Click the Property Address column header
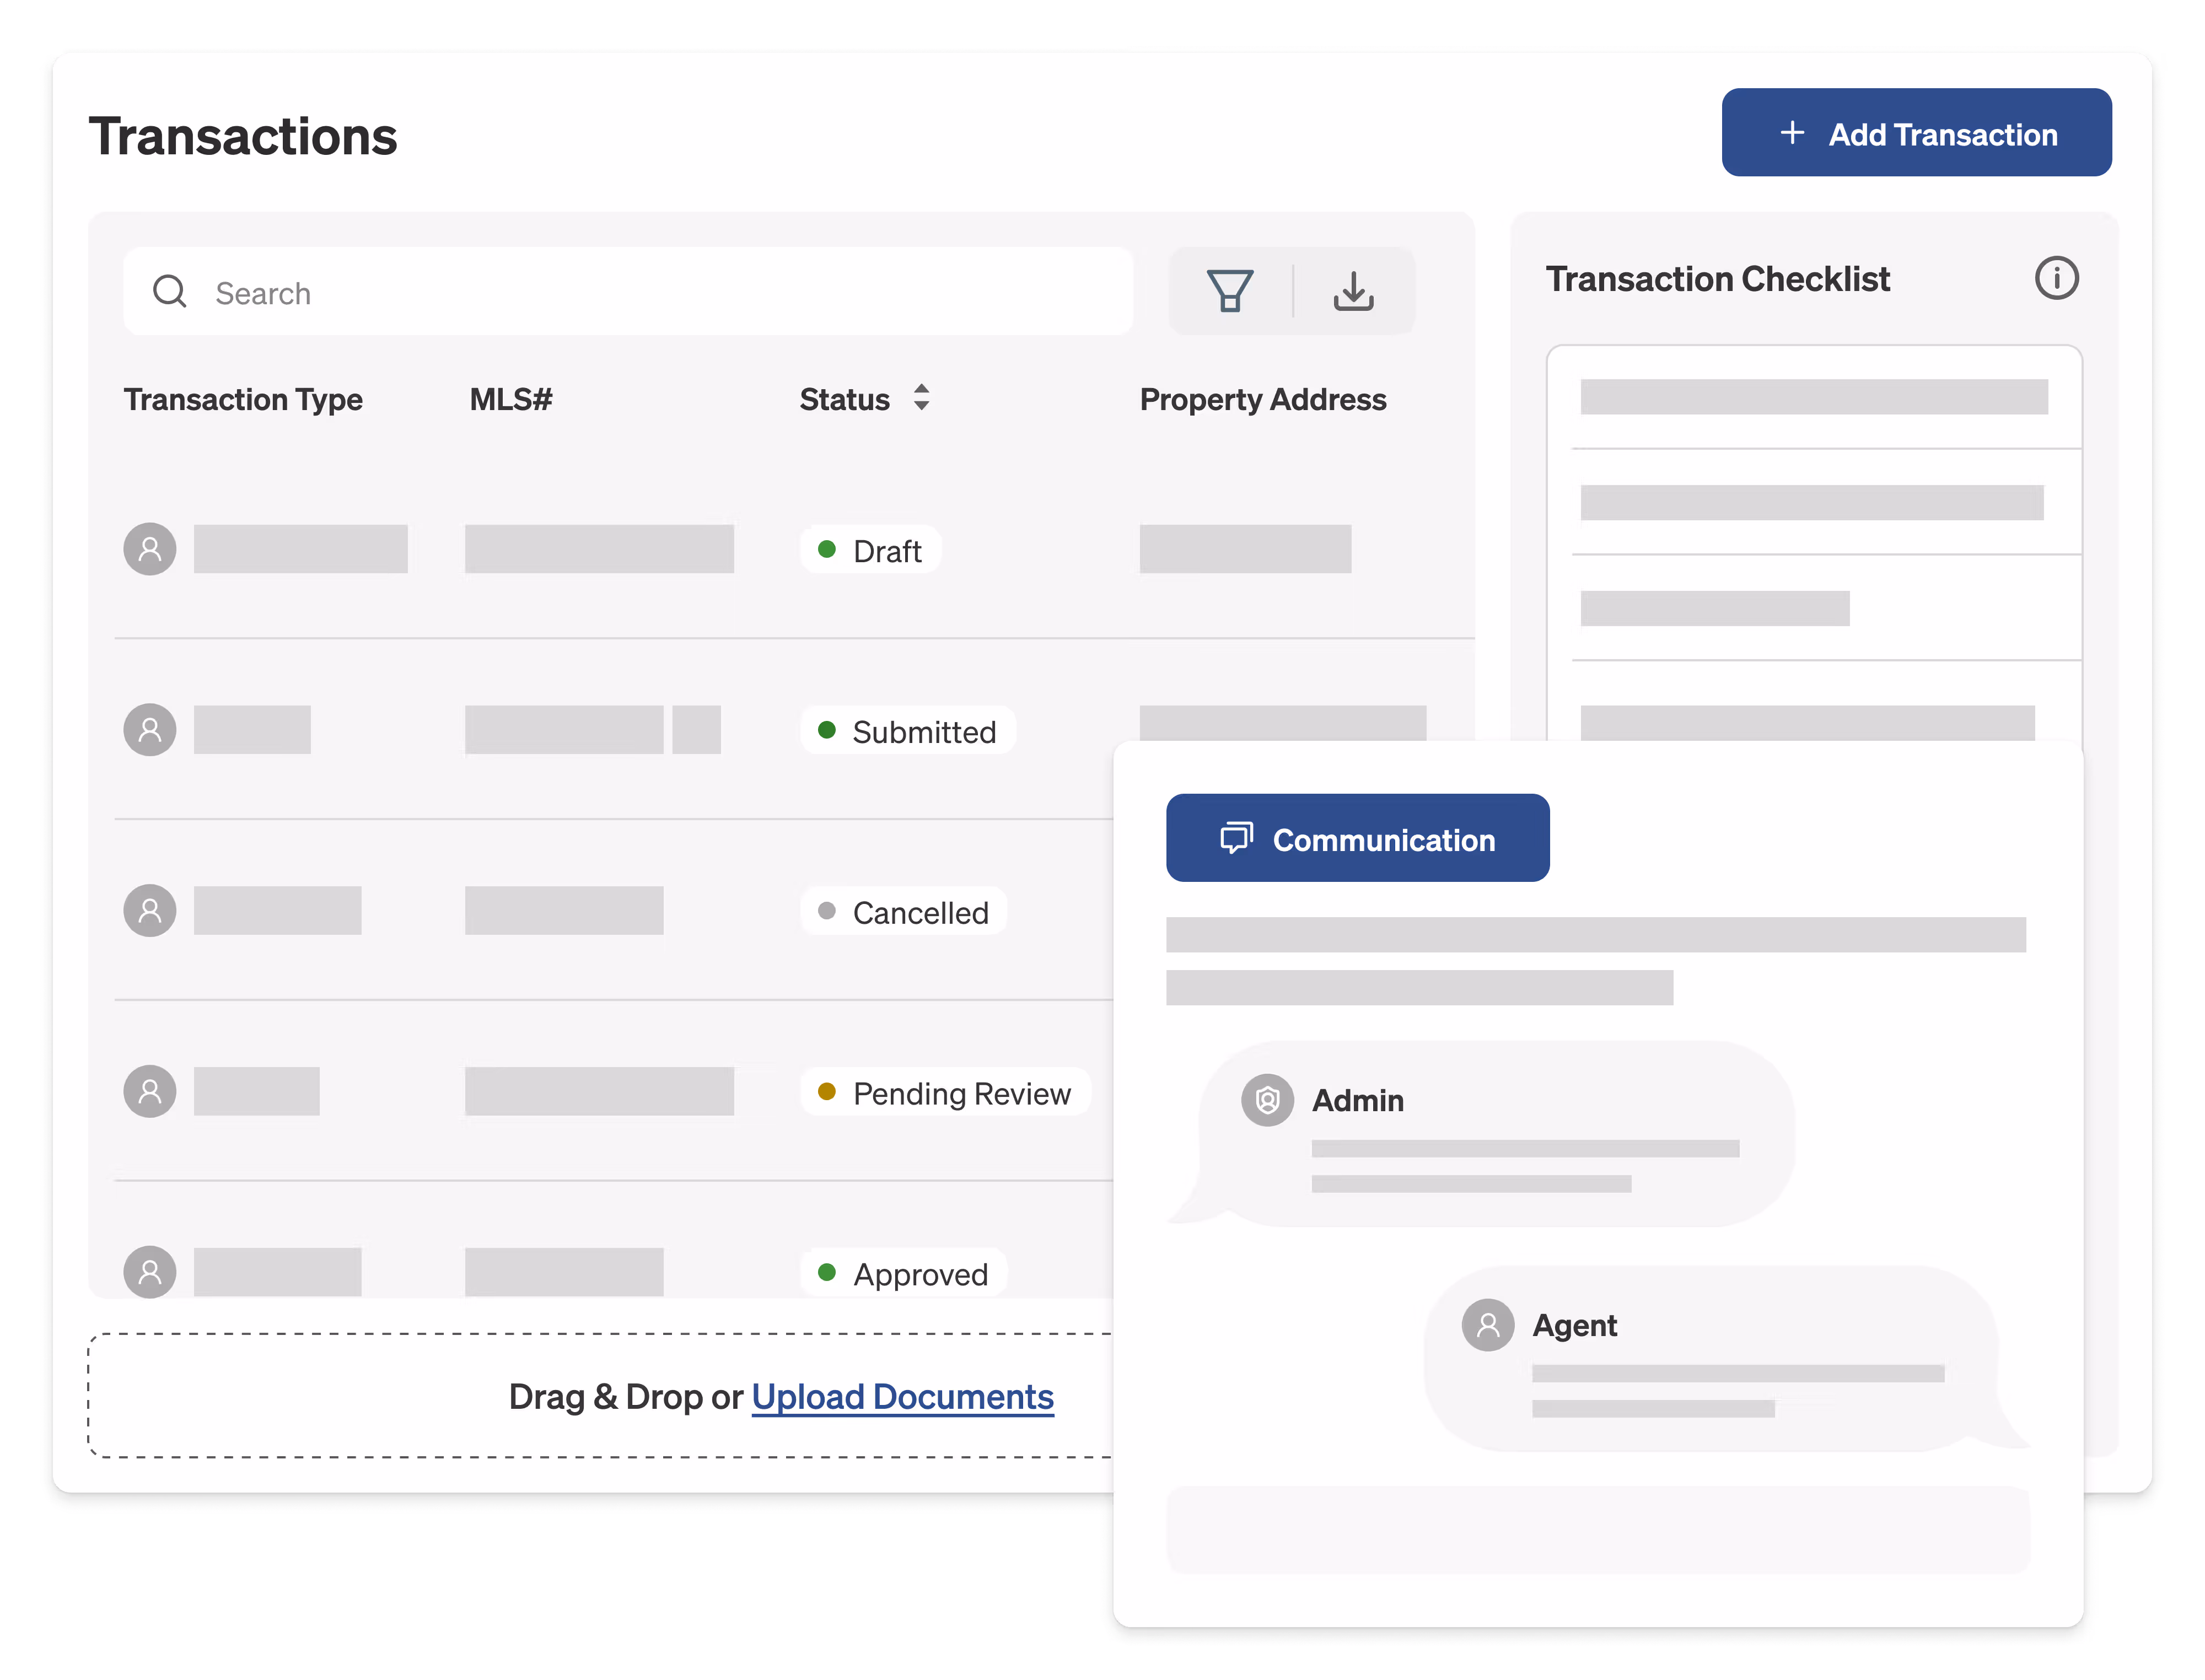This screenshot has height=1680, width=2205. [x=1262, y=399]
